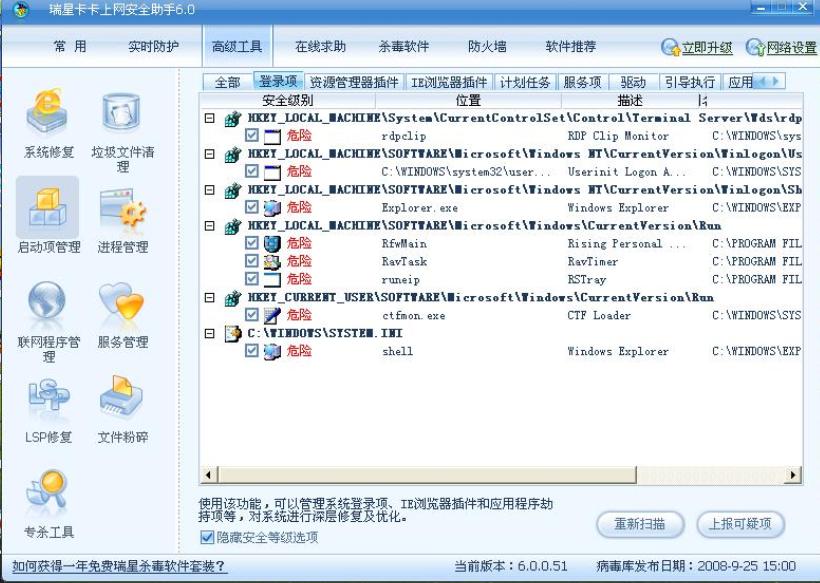Uncheck the ctfmon.exe startup entry

(252, 315)
